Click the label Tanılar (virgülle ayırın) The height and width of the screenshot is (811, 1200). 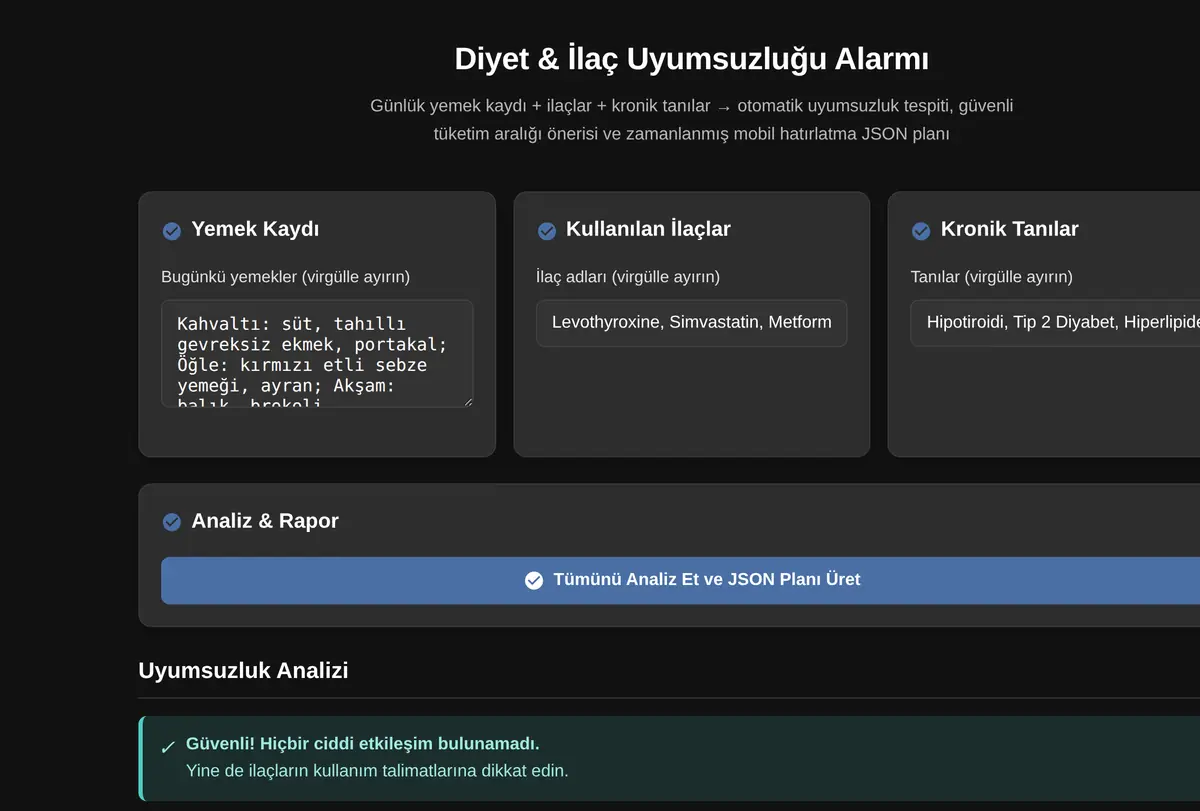991,277
